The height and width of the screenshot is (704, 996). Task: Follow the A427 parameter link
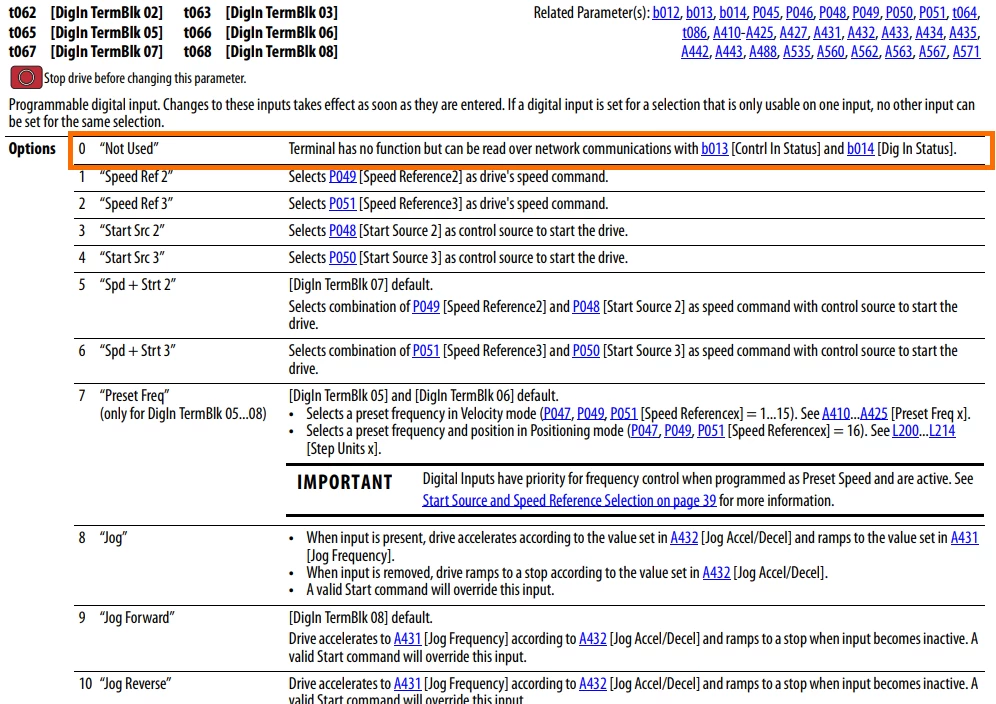pyautogui.click(x=793, y=32)
